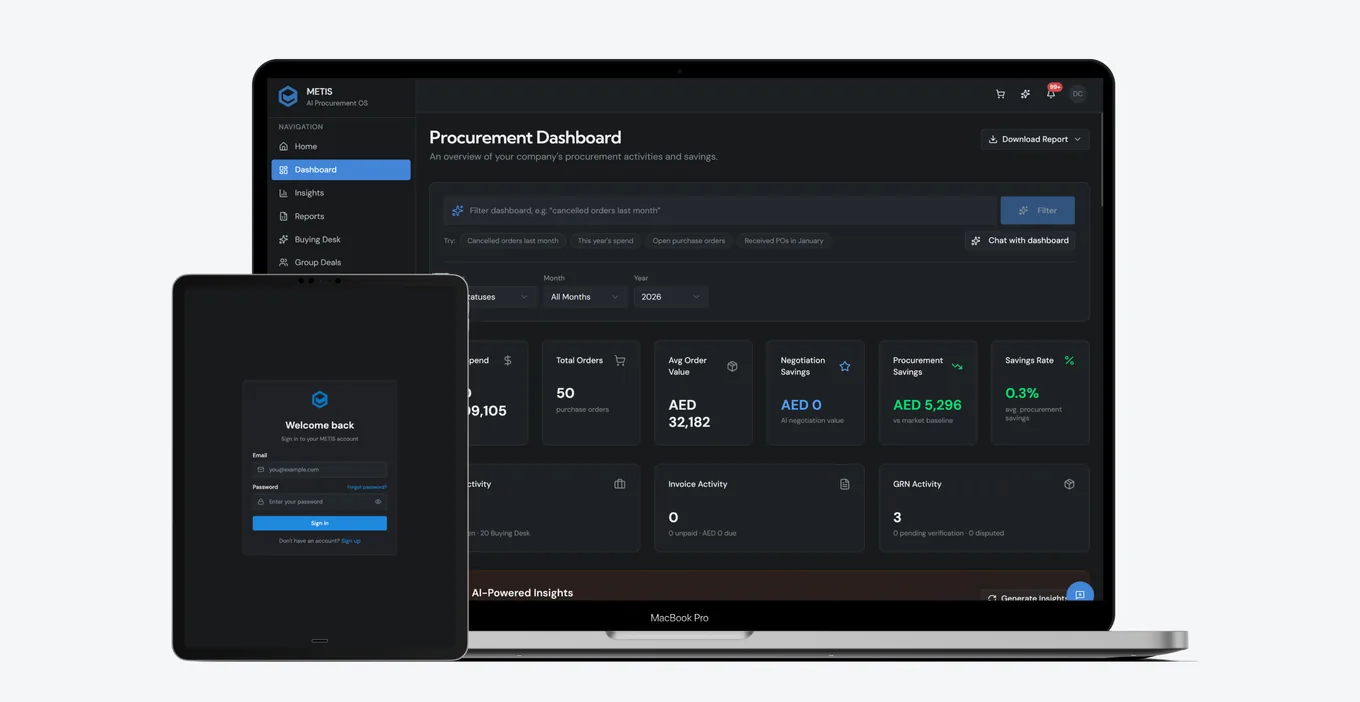Click the percent icon on Savings Rate card
Viewport: 1360px width, 702px height.
pyautogui.click(x=1069, y=360)
